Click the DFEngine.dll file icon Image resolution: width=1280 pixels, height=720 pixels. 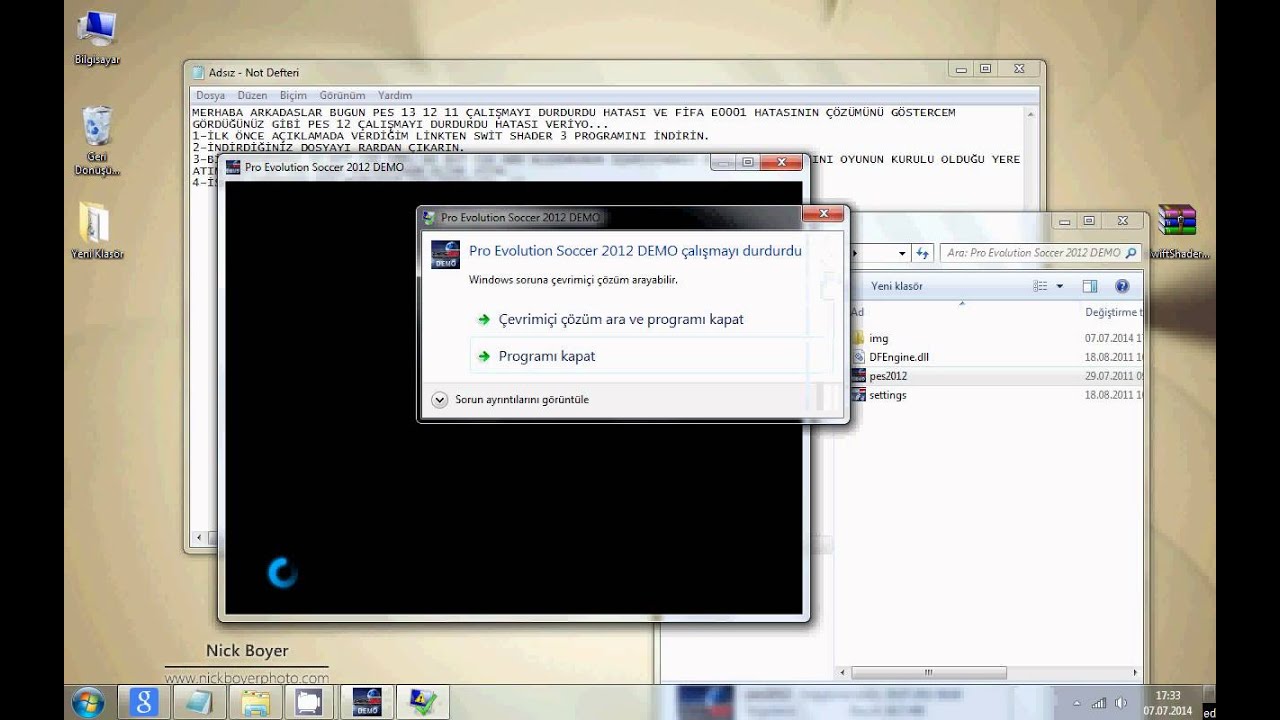click(858, 357)
